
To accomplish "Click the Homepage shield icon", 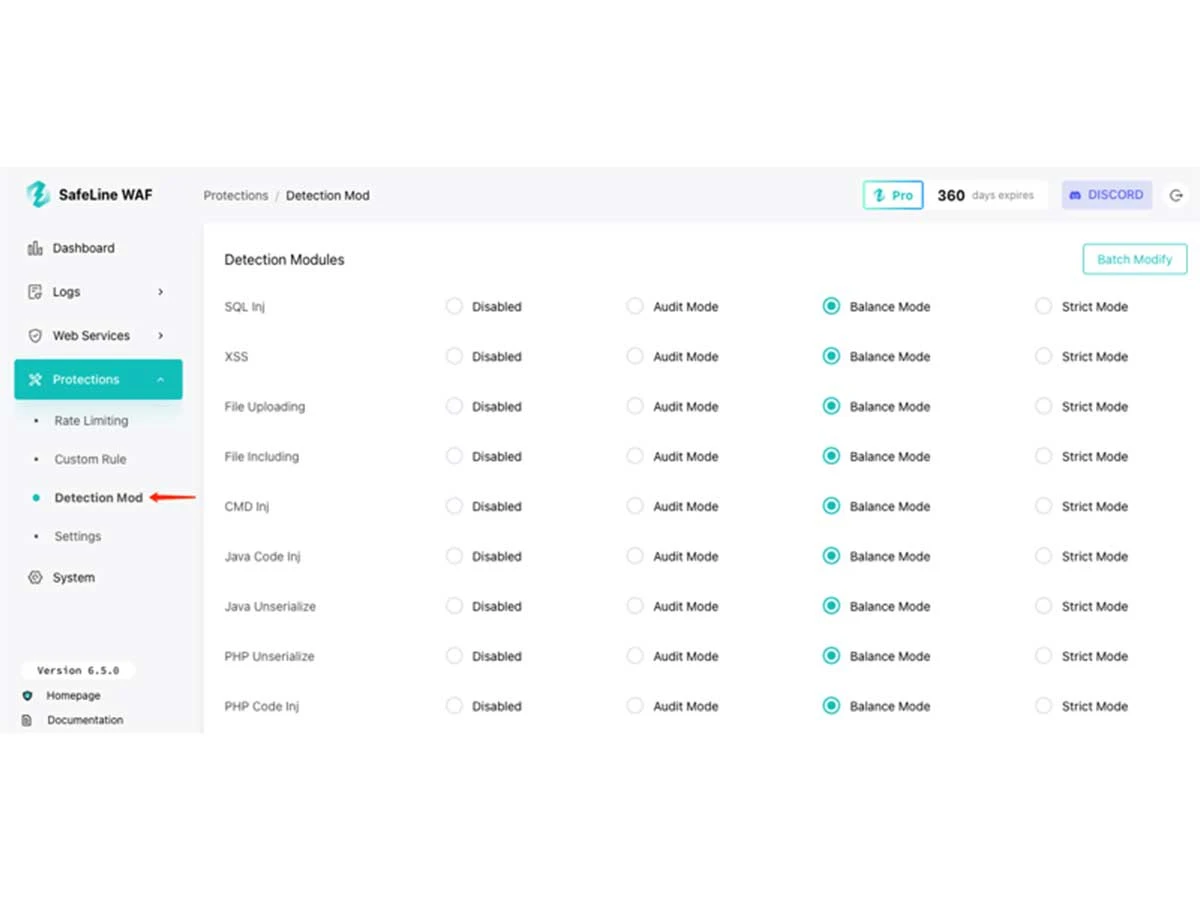I will point(27,696).
